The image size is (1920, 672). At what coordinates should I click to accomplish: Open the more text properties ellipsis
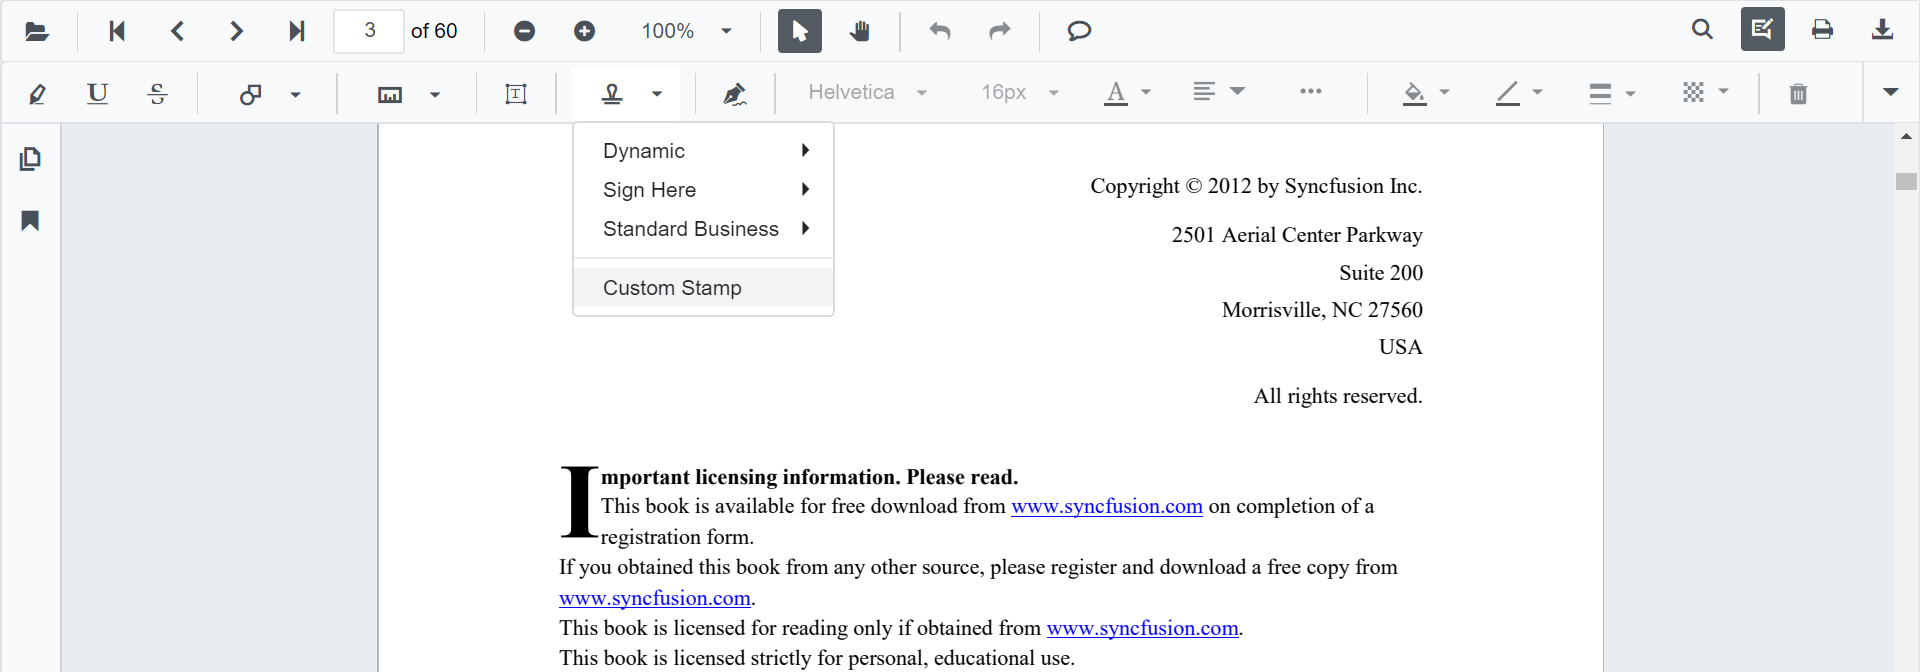point(1311,91)
